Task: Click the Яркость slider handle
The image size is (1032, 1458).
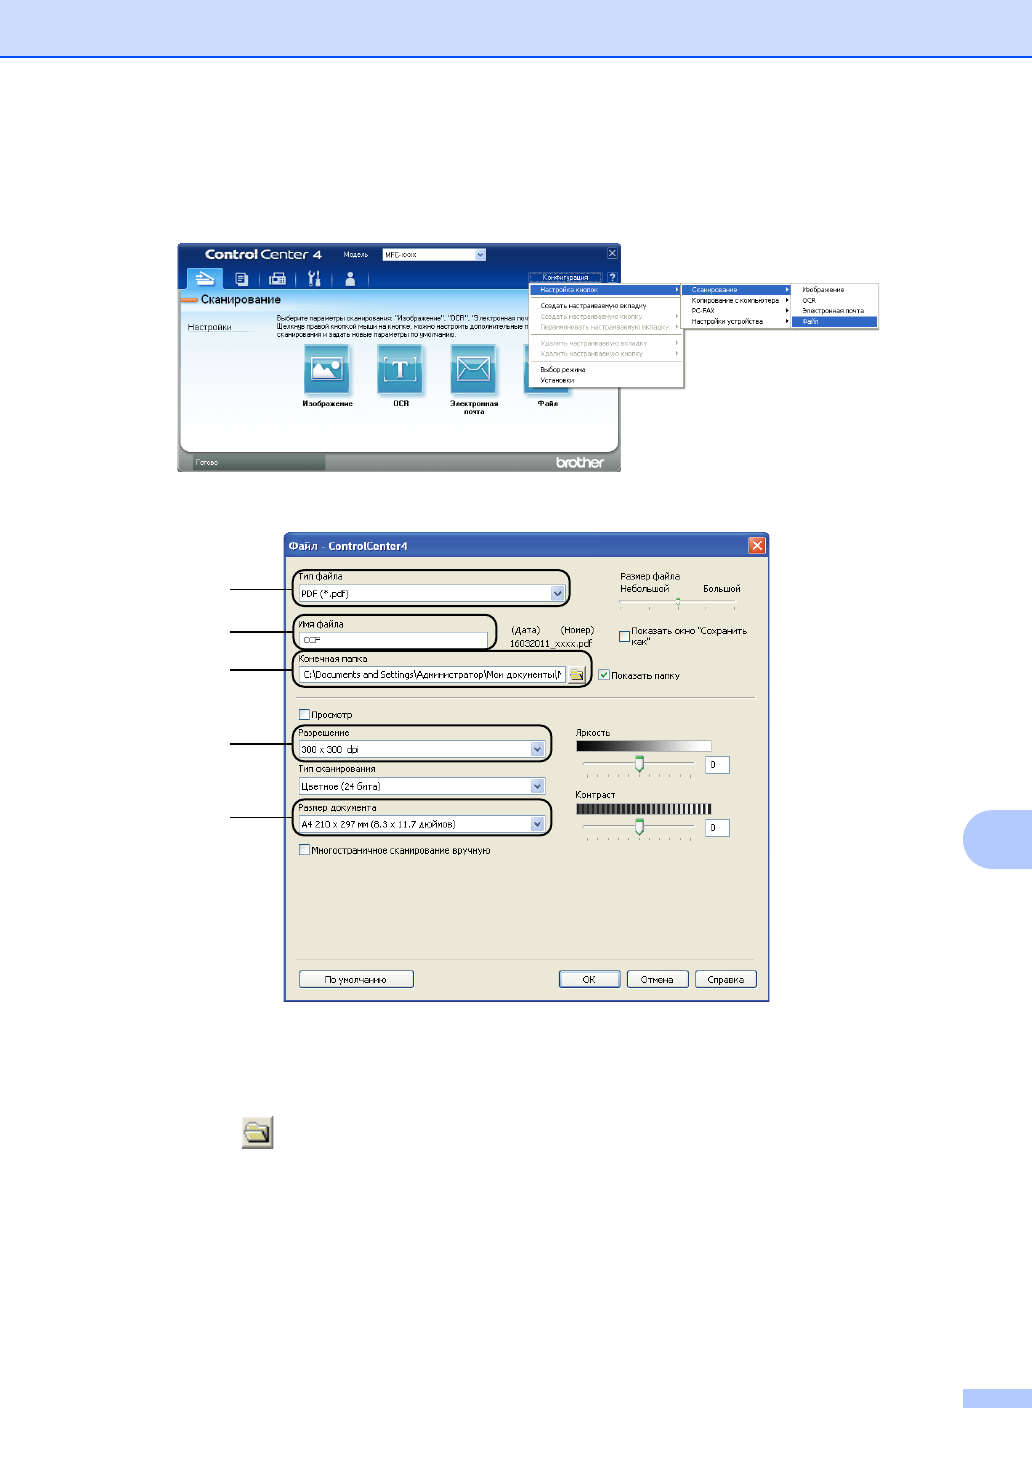Action: click(x=639, y=764)
